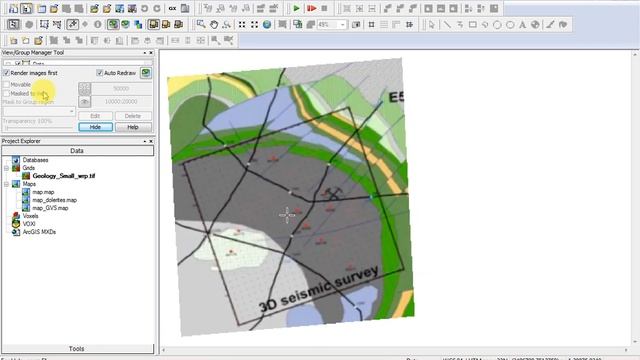Toggle the Movable checkbox

tap(6, 84)
